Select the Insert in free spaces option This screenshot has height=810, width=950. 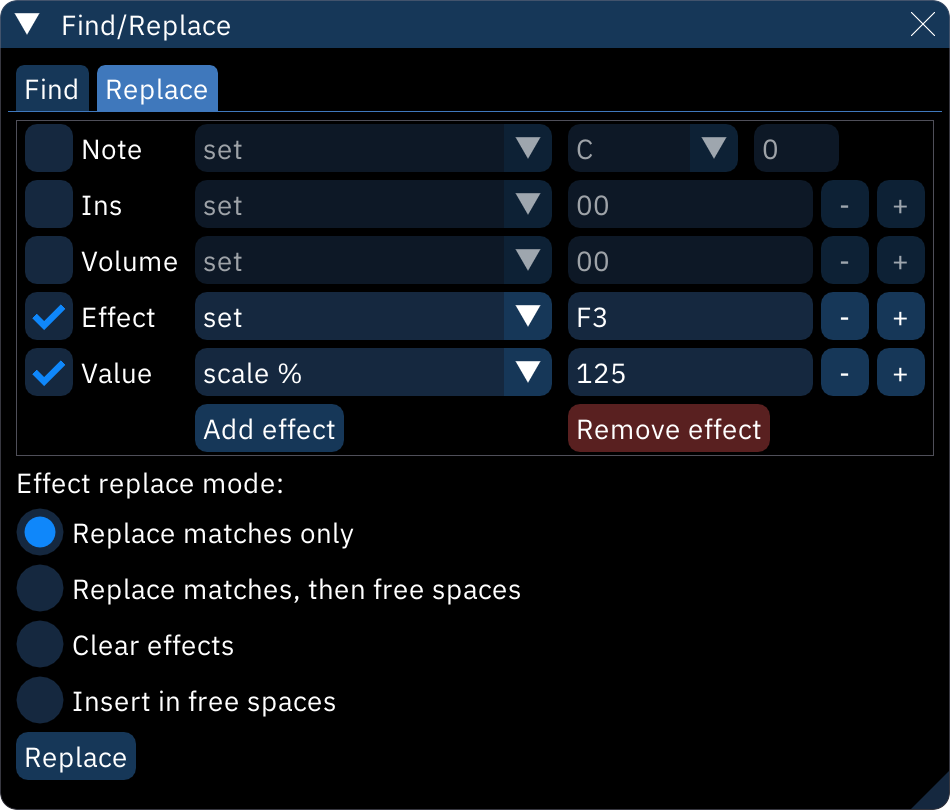[39, 700]
